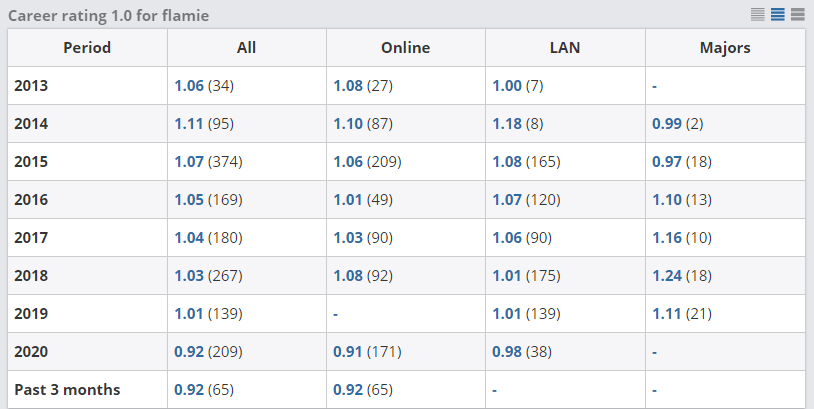Click the LAN column header
814x409 pixels.
point(565,48)
